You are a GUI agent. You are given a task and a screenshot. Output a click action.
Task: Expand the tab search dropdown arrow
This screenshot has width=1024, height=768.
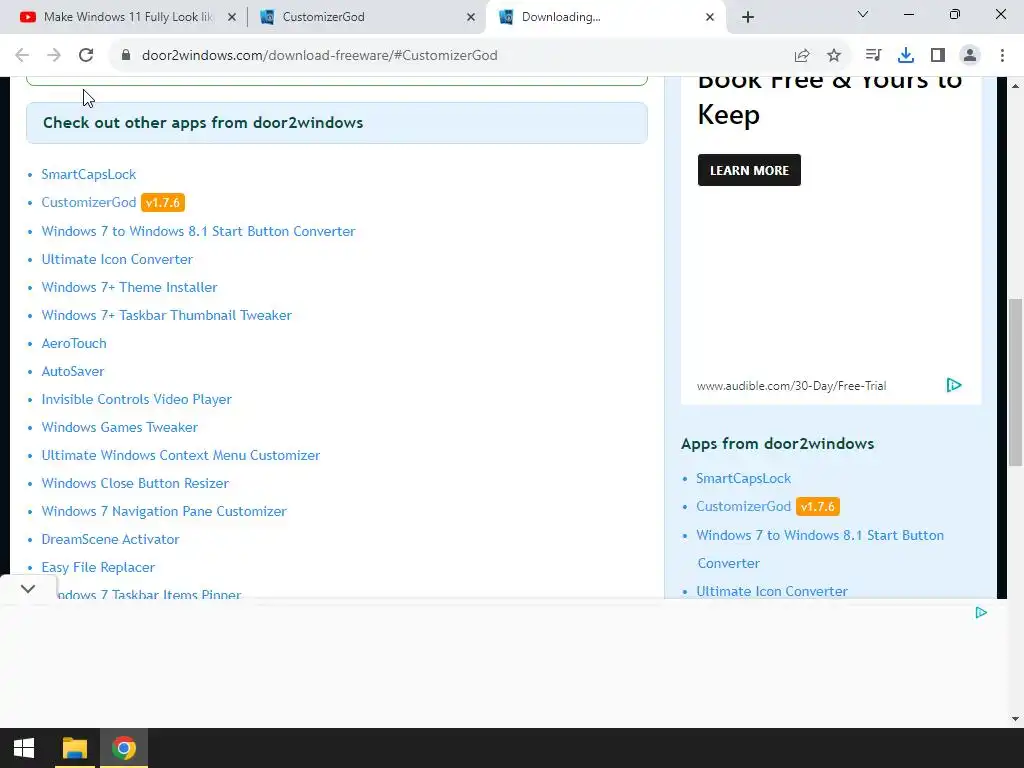[863, 14]
